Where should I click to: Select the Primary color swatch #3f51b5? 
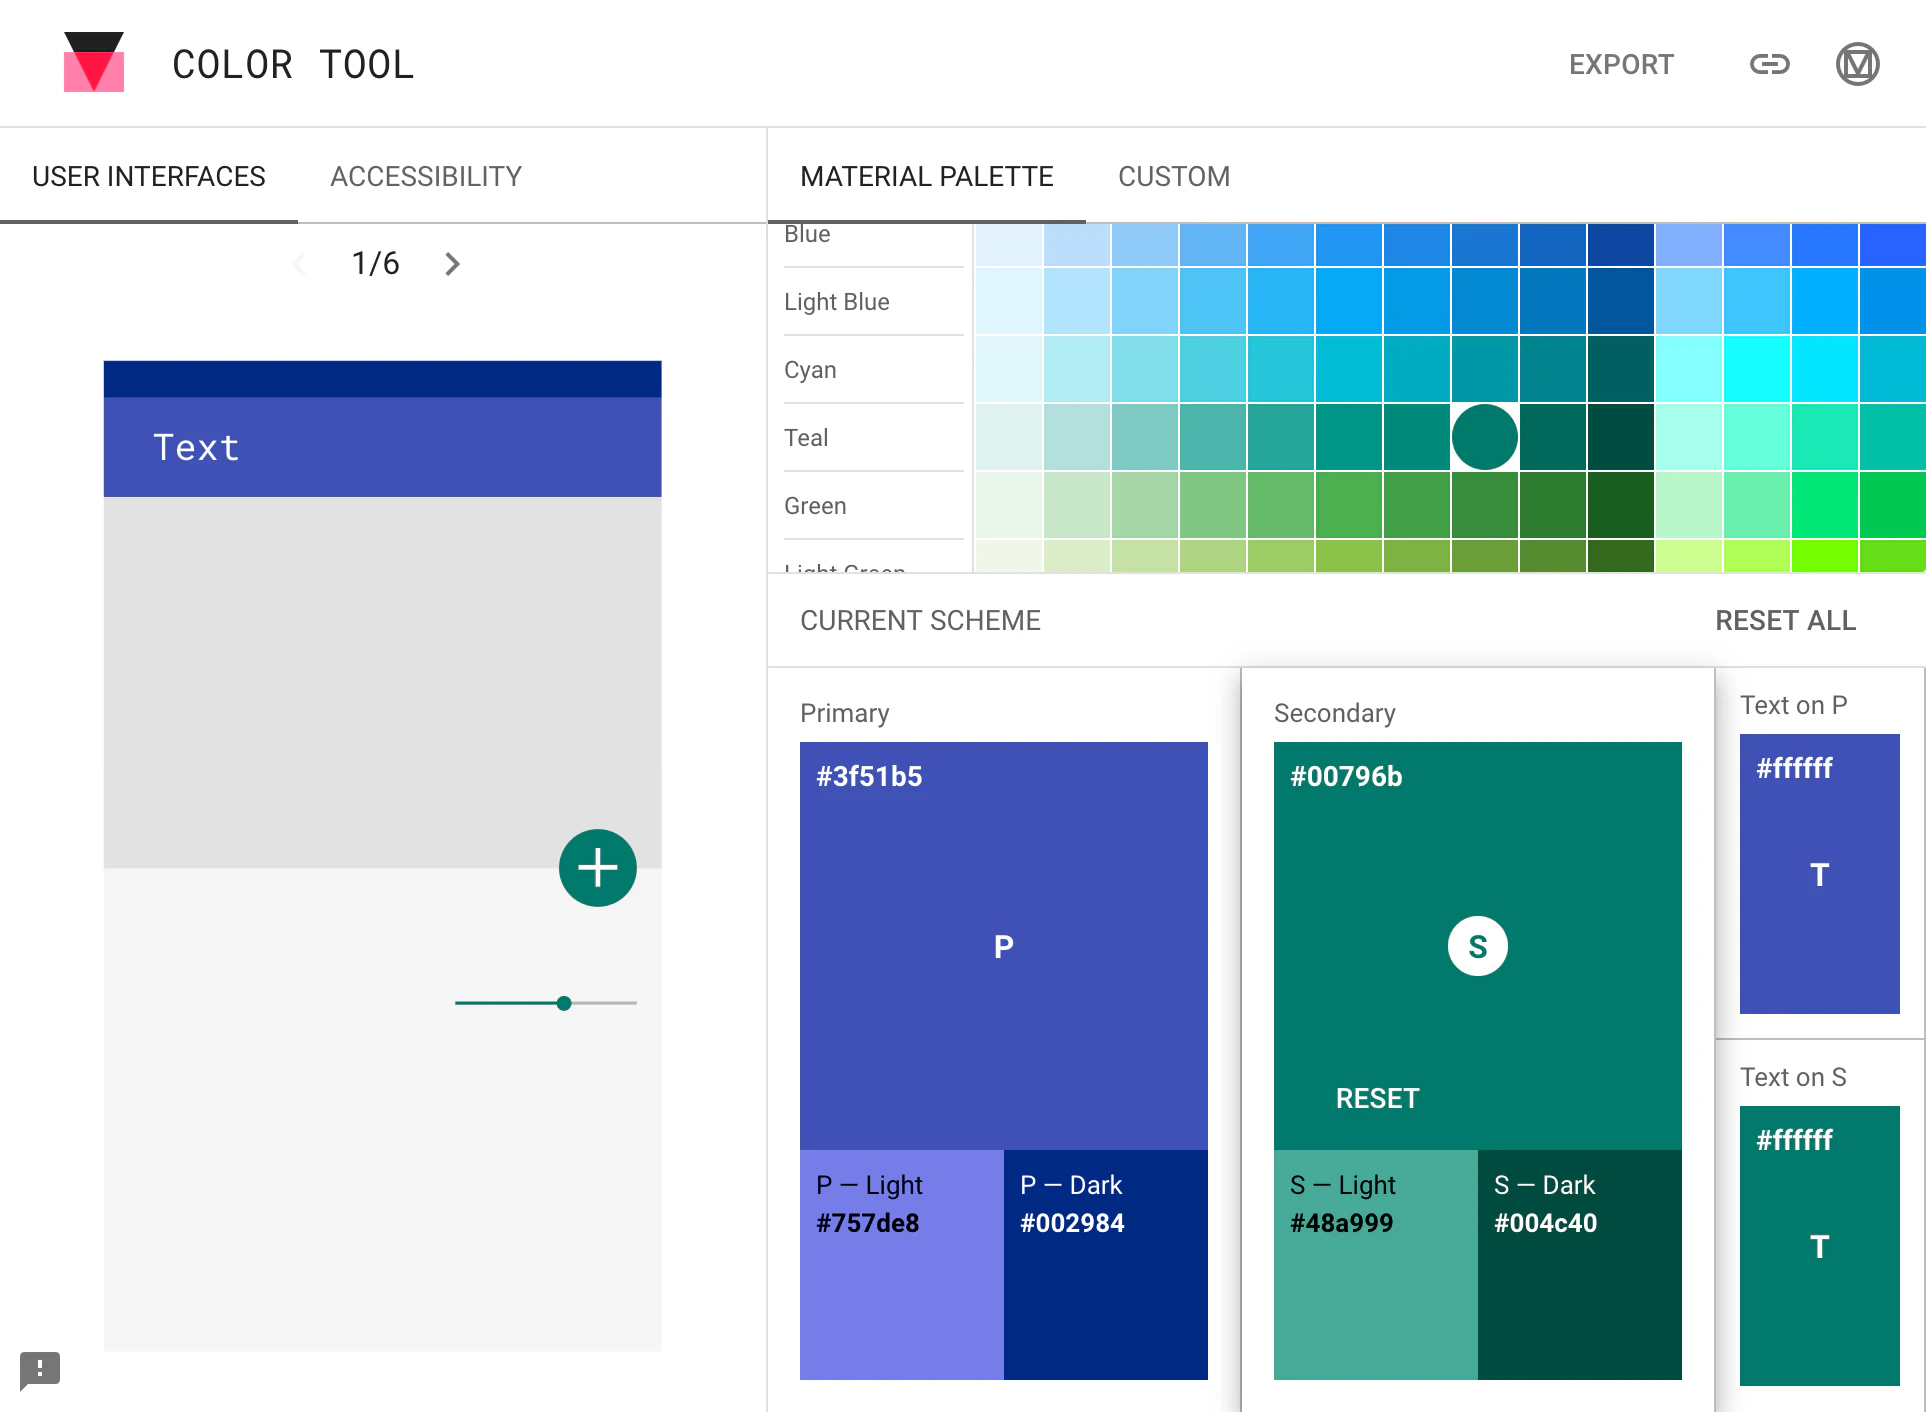(x=1003, y=947)
